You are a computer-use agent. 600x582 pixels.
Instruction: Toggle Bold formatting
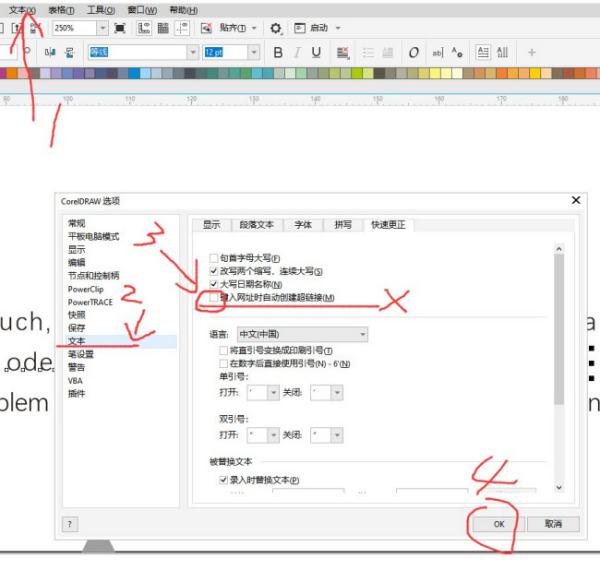tap(278, 52)
